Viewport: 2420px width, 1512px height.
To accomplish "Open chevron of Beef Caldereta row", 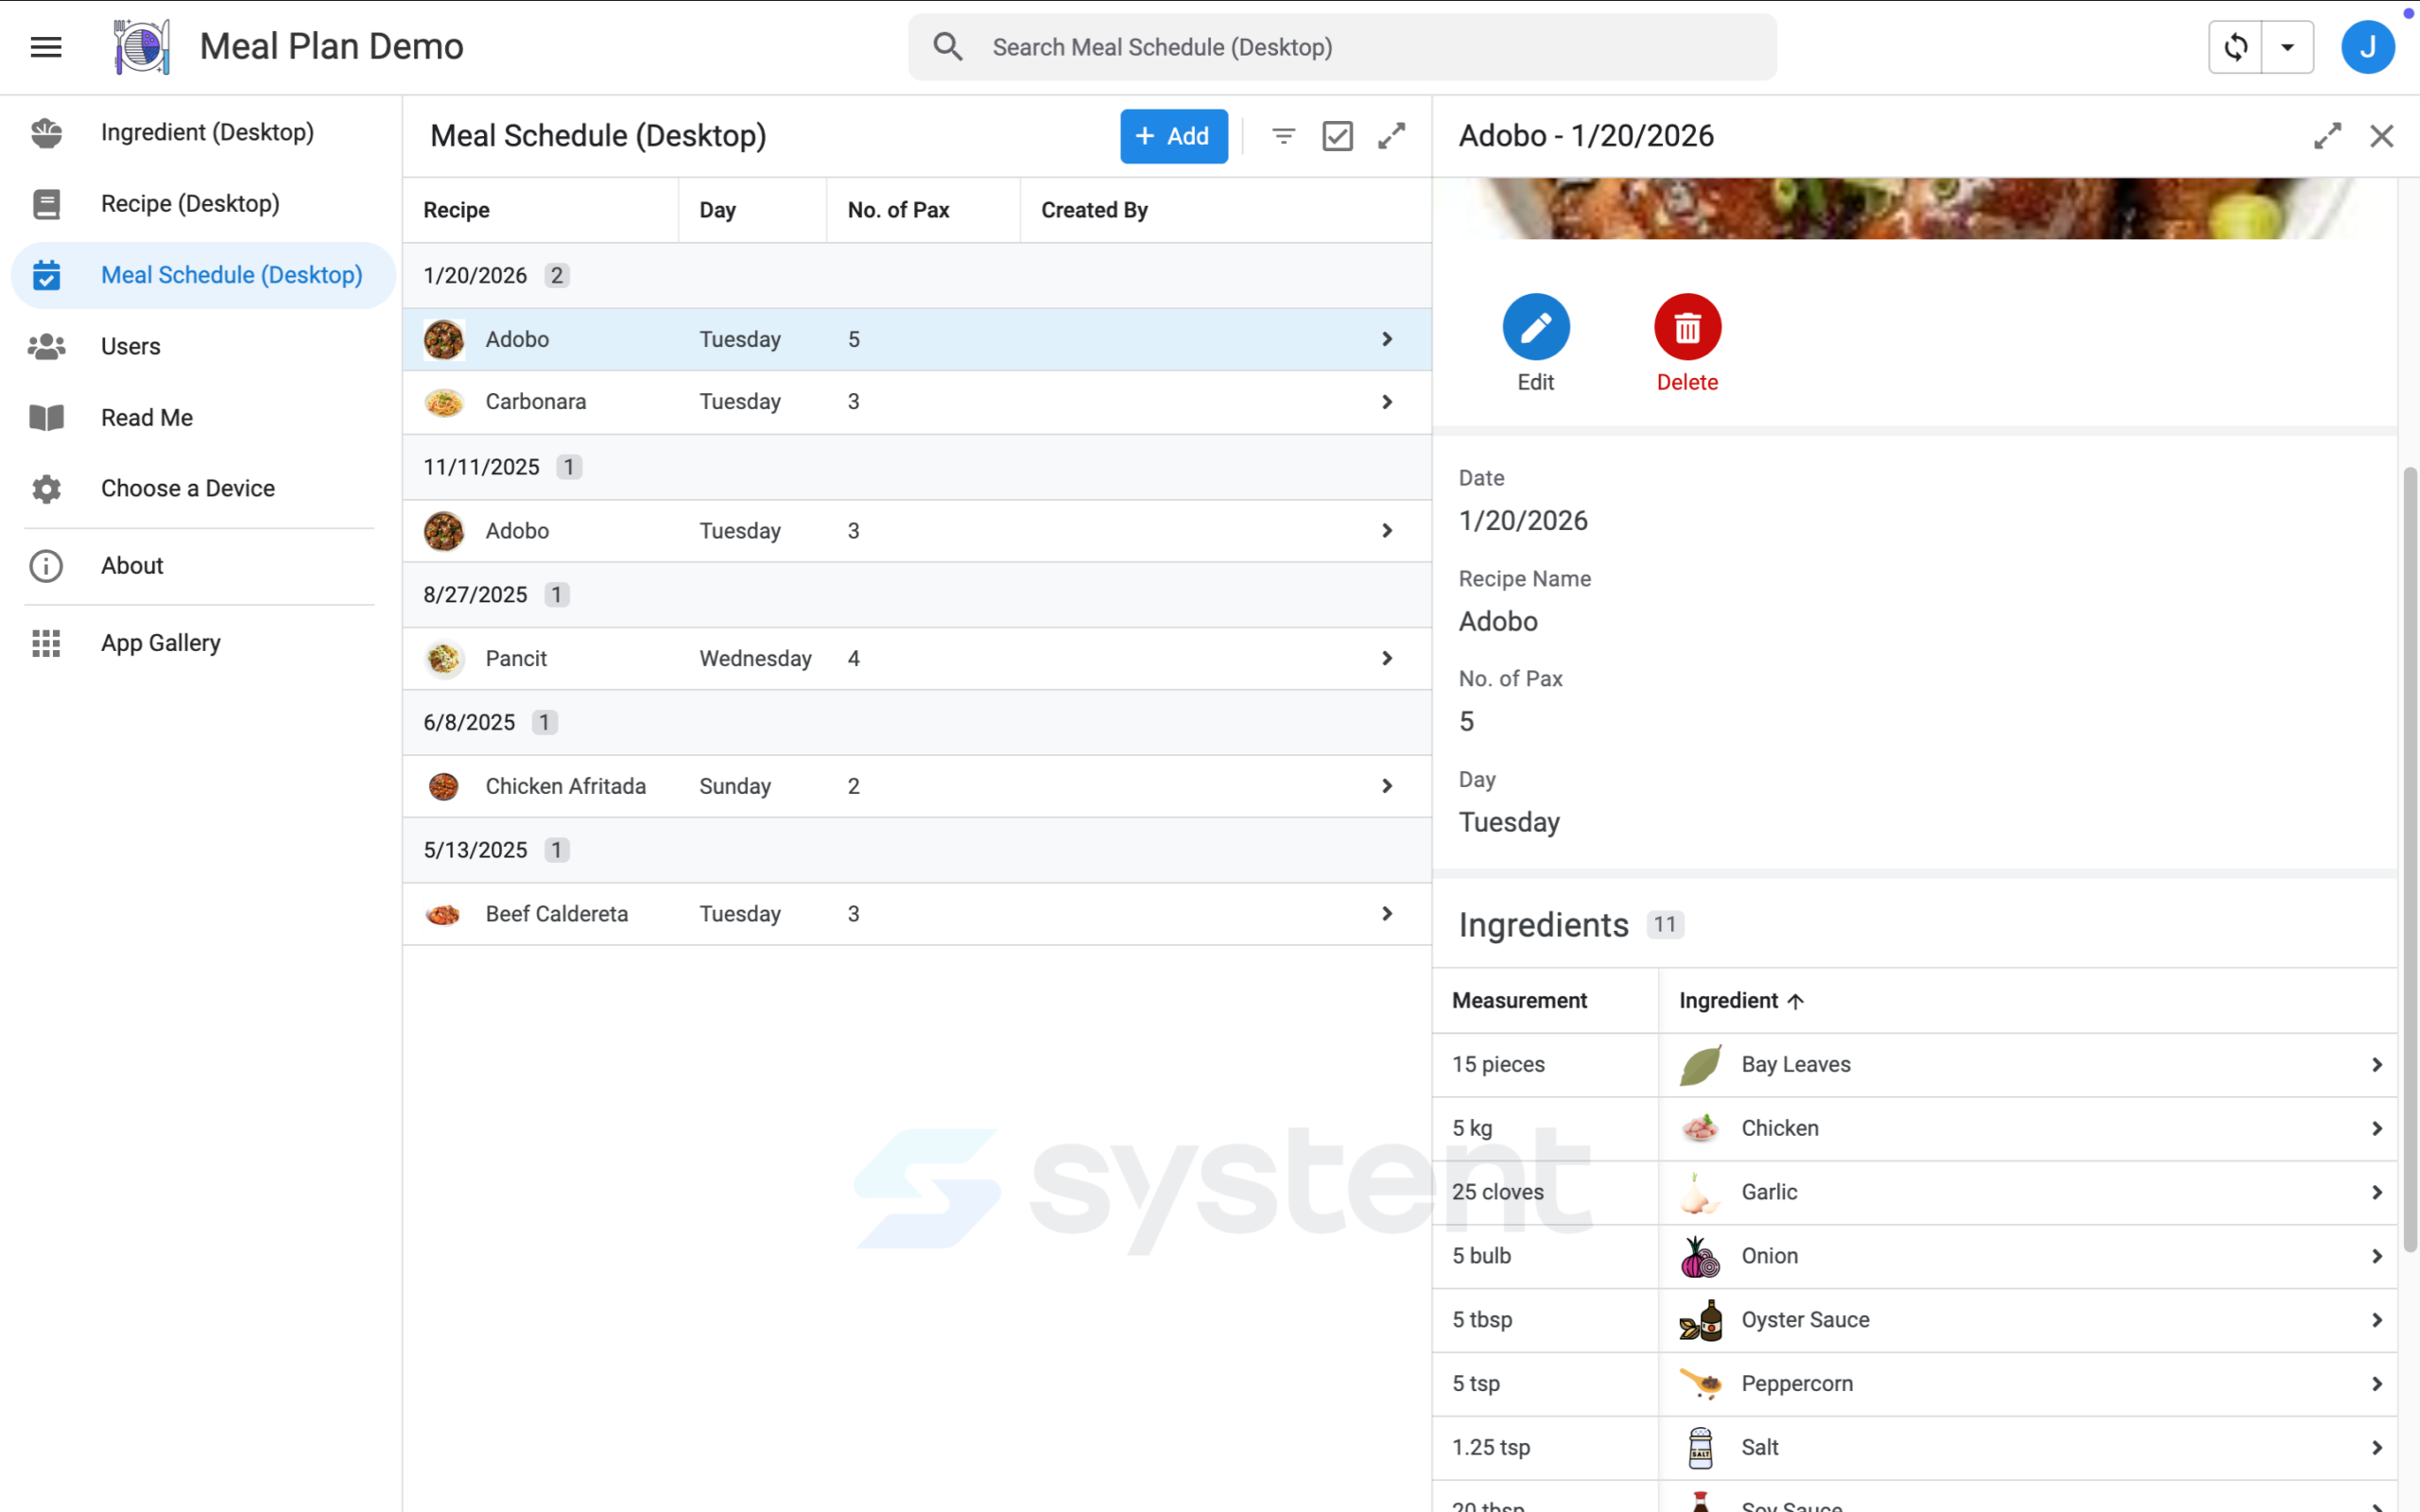I will click(x=1387, y=914).
